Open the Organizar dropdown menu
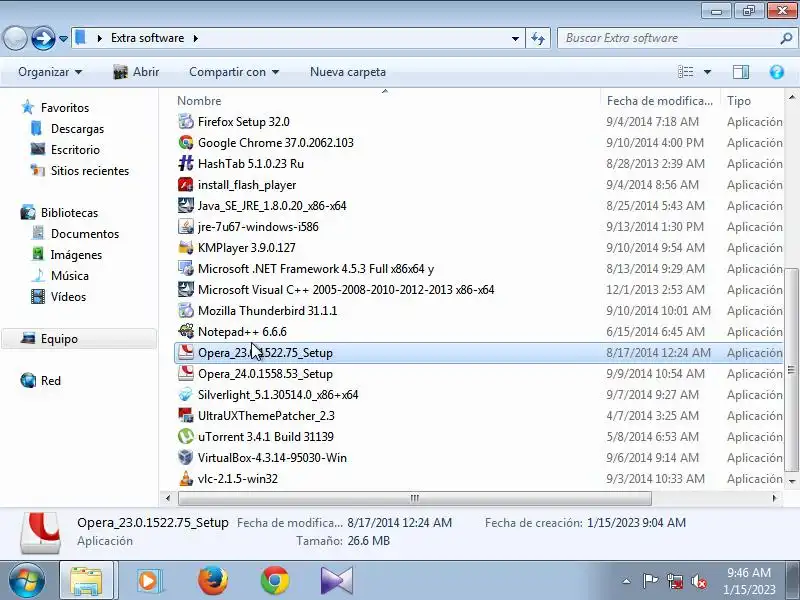800x600 pixels. [50, 72]
